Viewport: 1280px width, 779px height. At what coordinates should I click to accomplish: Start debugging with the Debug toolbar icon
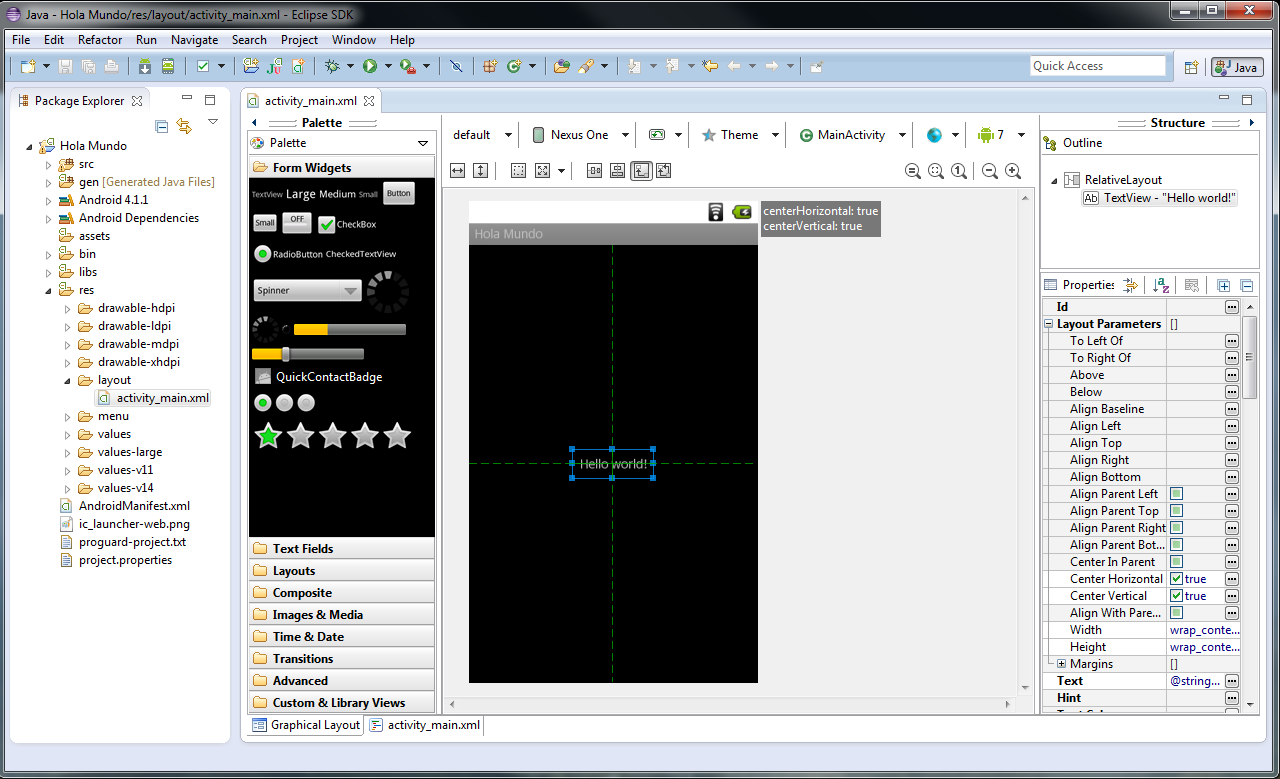[x=331, y=67]
